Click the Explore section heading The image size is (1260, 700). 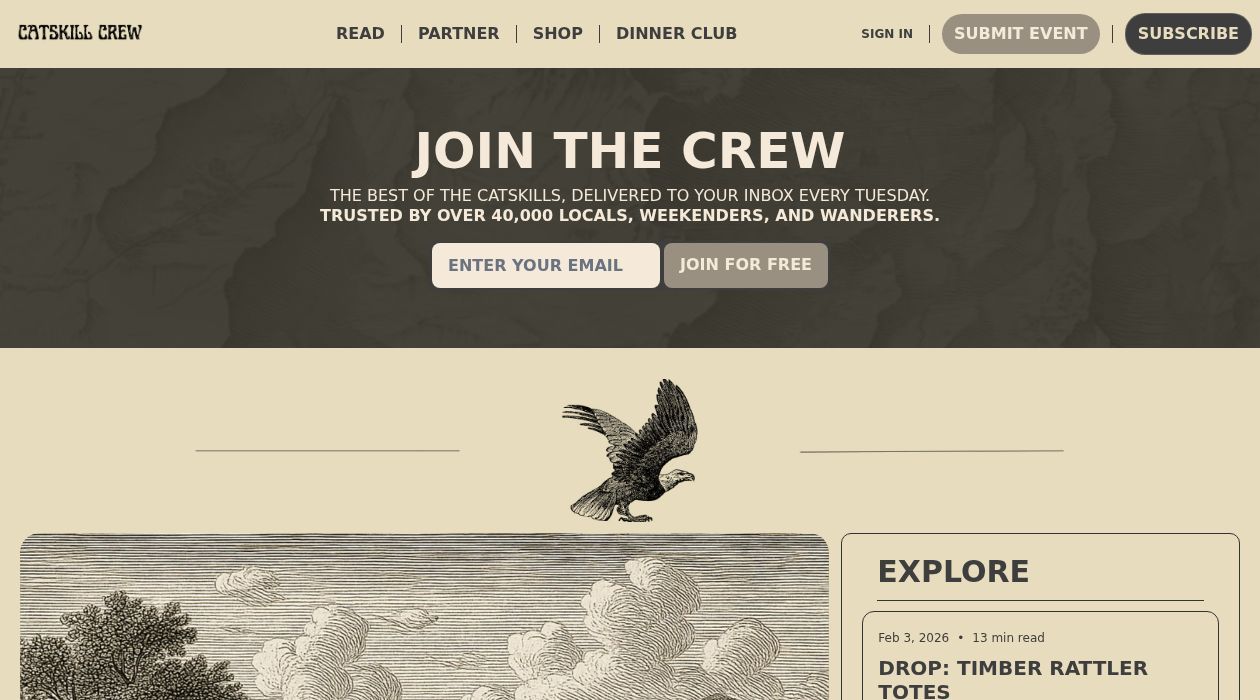point(953,571)
